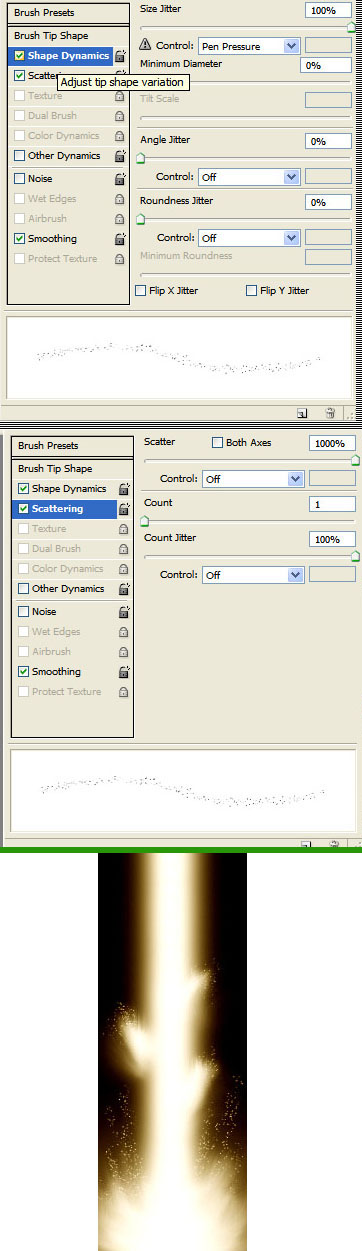Click the Count value input field
This screenshot has height=1251, width=362.
pos(332,506)
